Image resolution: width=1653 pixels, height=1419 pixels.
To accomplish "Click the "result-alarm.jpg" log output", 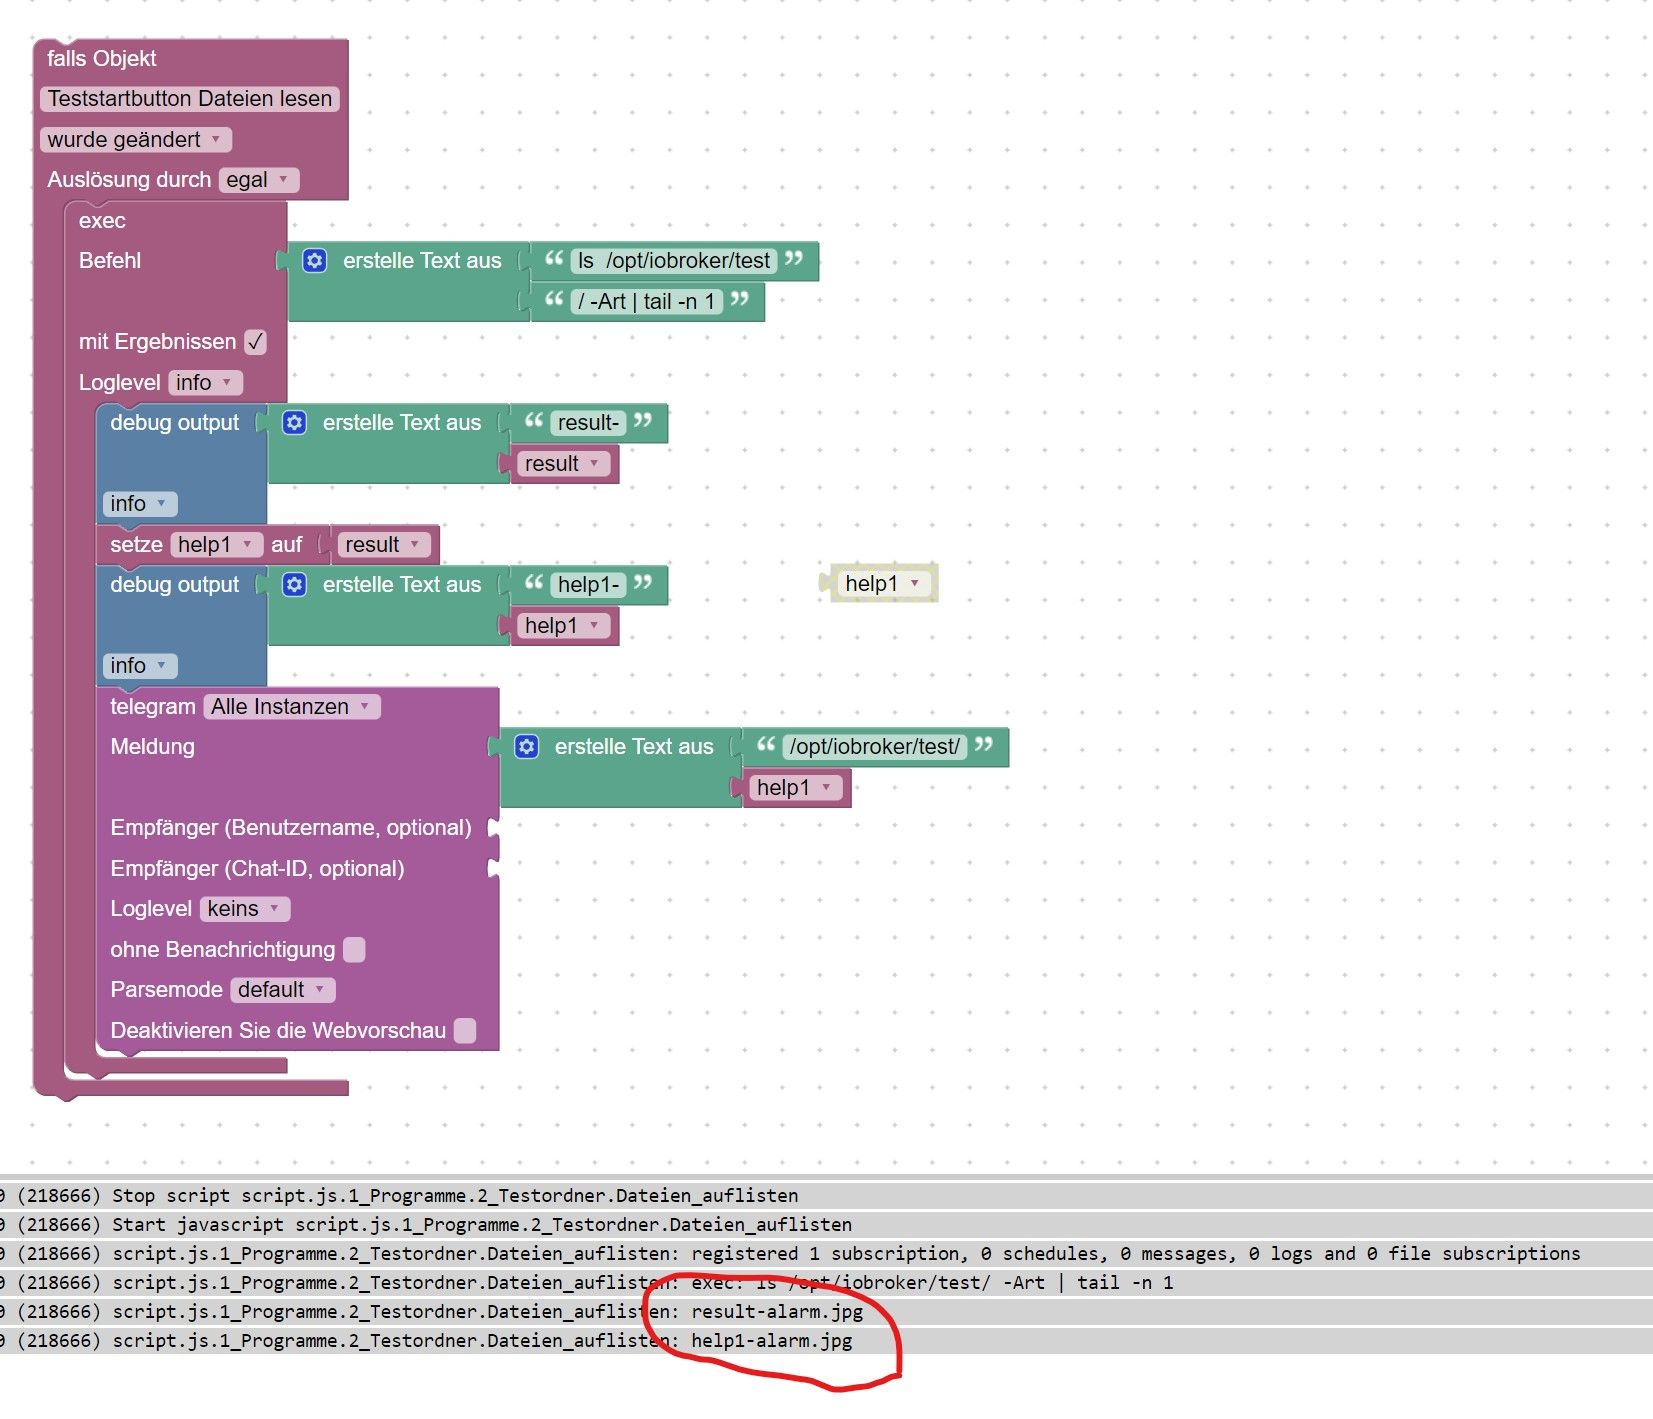I will (x=777, y=1312).
